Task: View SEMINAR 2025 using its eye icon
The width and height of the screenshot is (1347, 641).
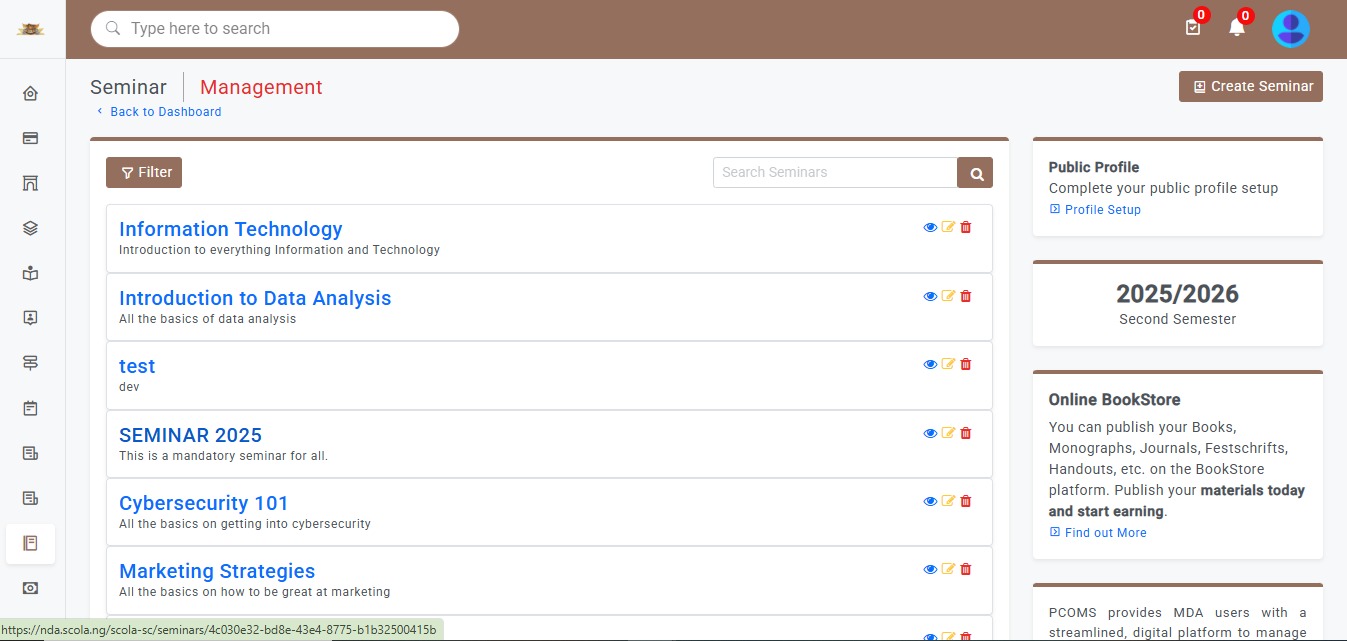Action: click(930, 433)
